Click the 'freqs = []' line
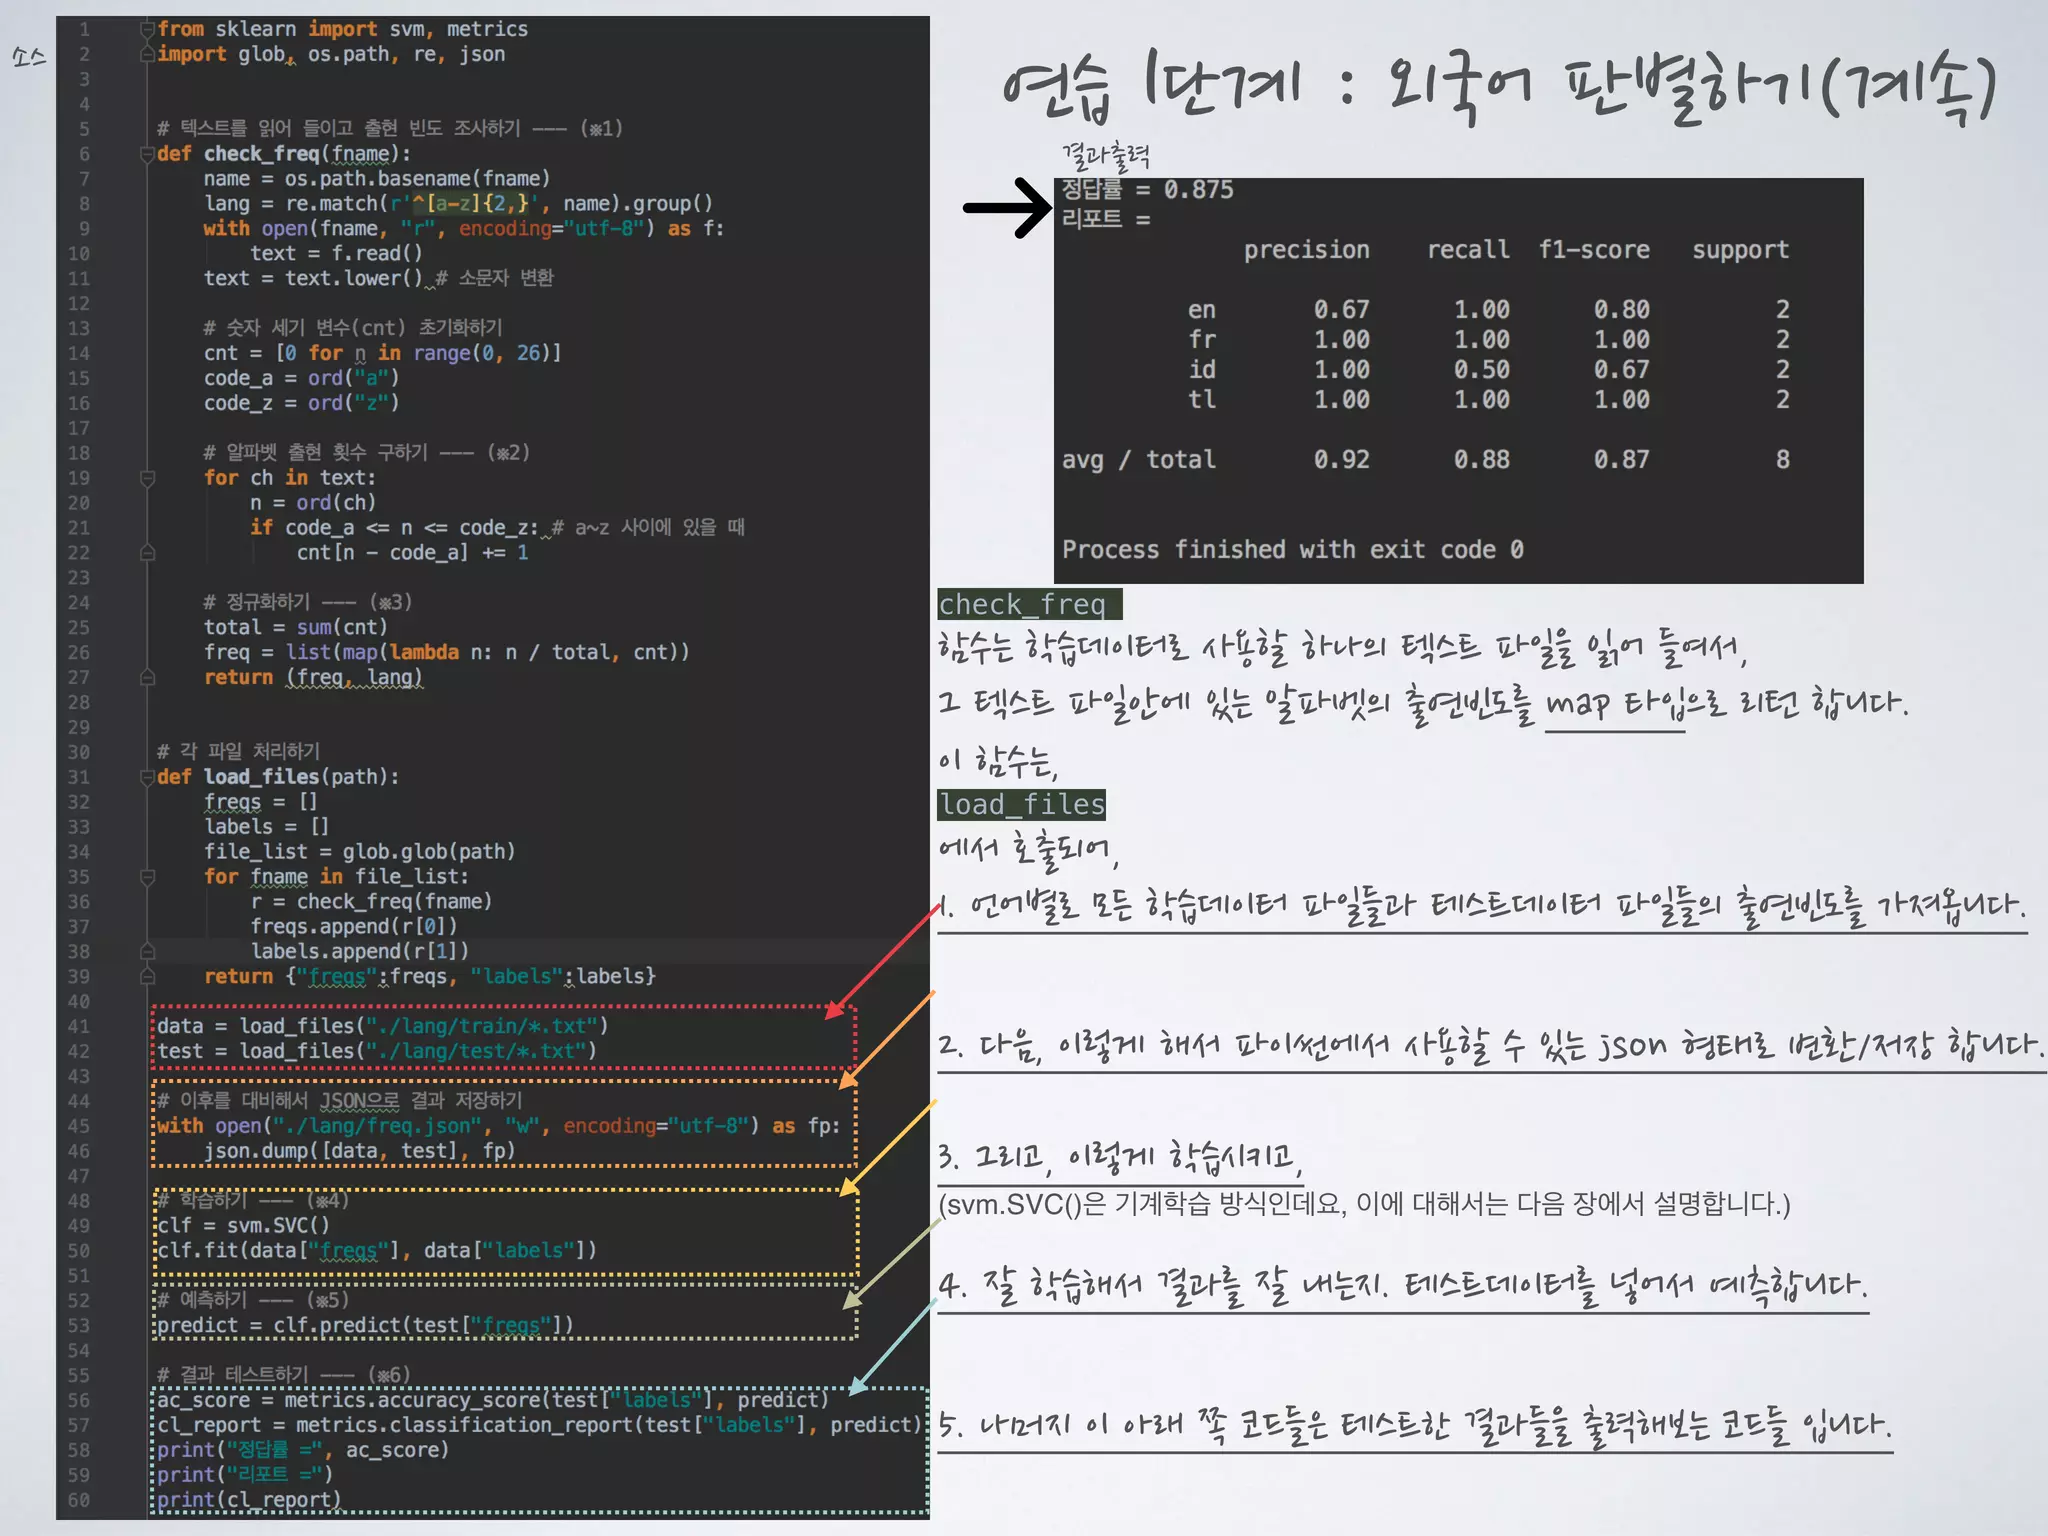 (x=260, y=802)
